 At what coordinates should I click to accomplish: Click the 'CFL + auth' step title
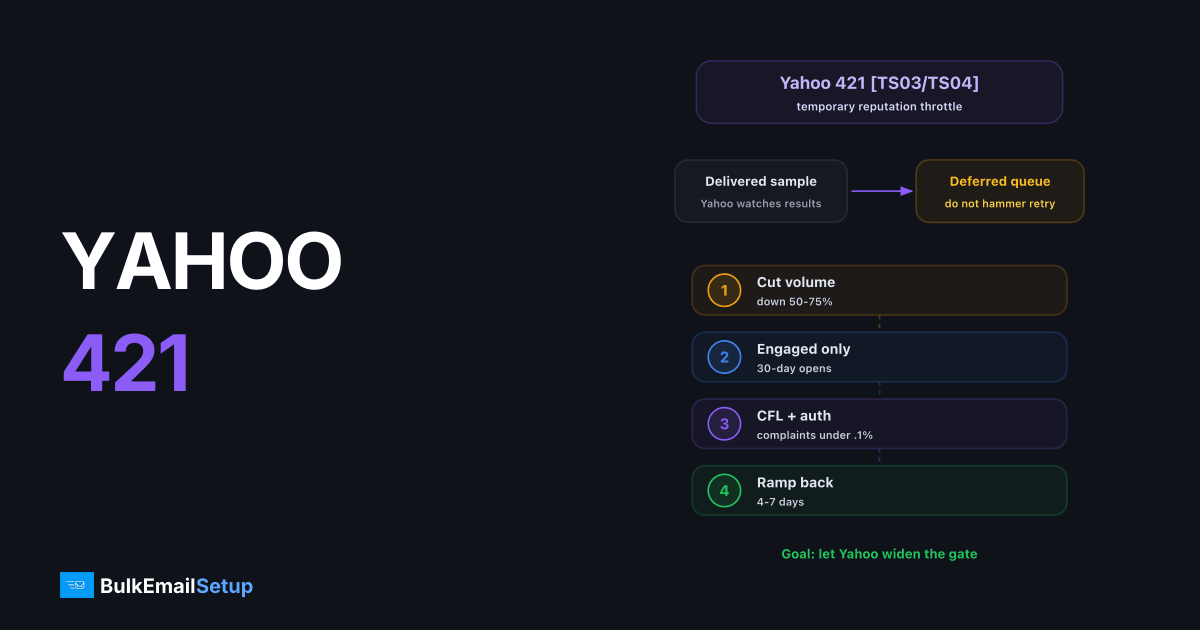tap(794, 416)
